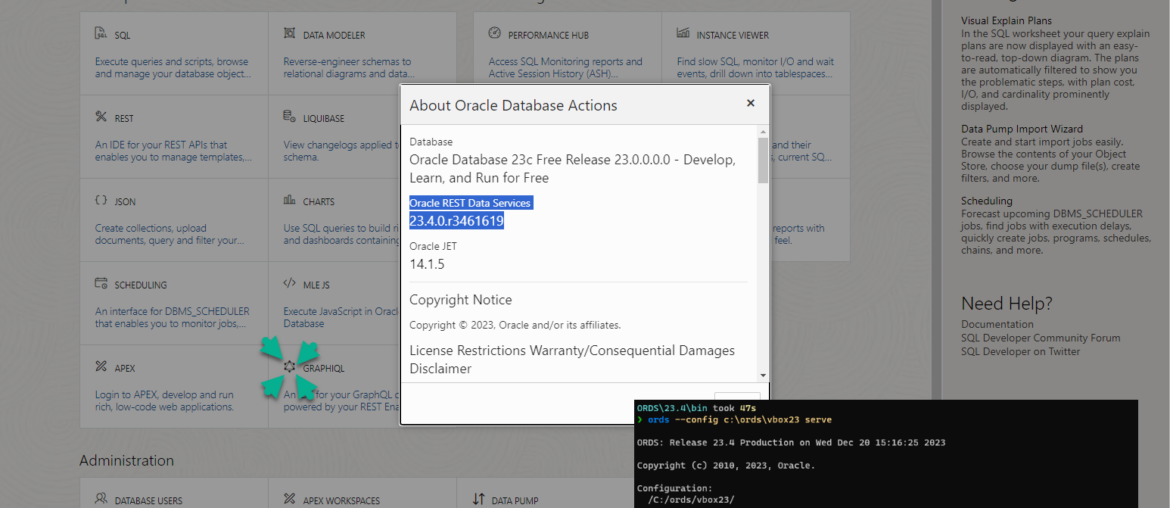Open the LIQUIBASE card title
The width and height of the screenshot is (1170, 508).
pyautogui.click(x=323, y=119)
